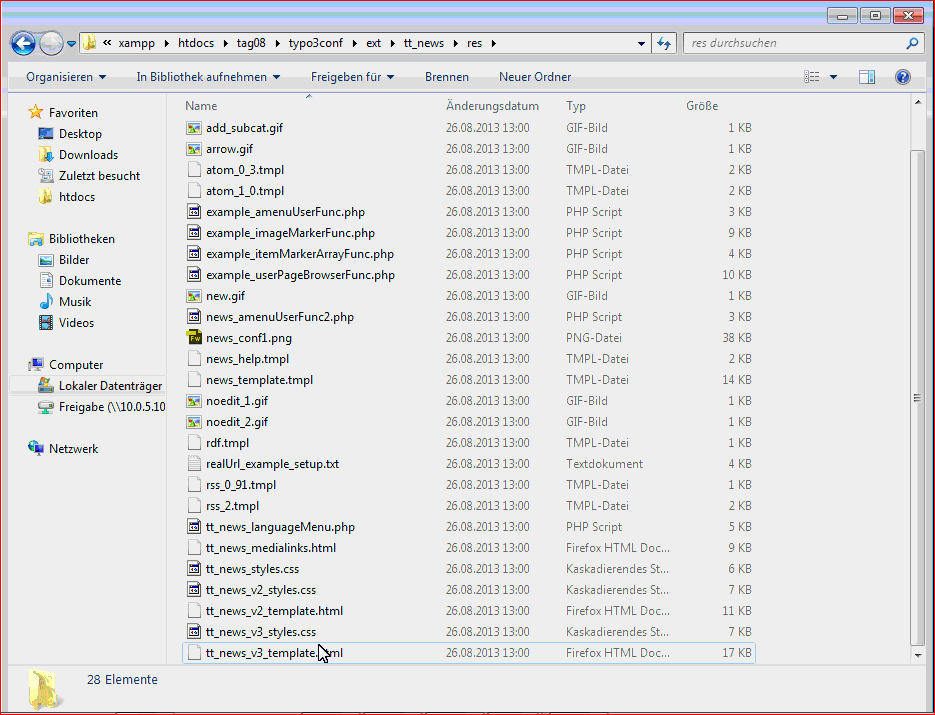The width and height of the screenshot is (935, 715).
Task: Select the htdocs breadcrumb segment
Action: (196, 44)
